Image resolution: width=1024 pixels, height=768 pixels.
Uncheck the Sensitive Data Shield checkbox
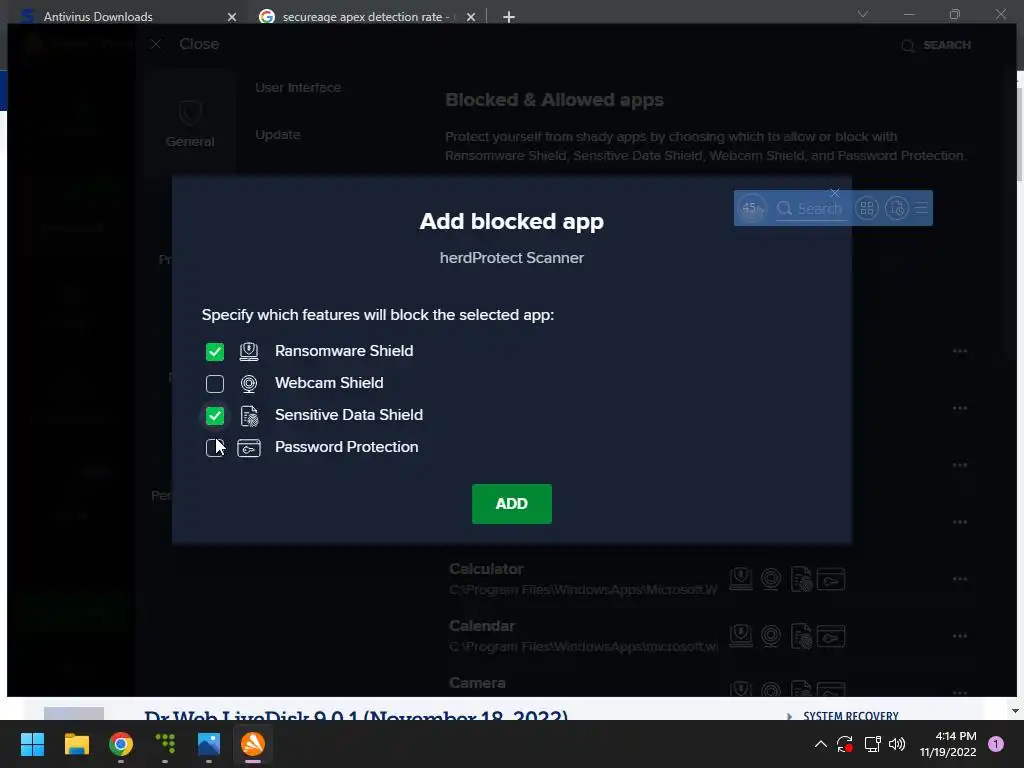(x=215, y=415)
